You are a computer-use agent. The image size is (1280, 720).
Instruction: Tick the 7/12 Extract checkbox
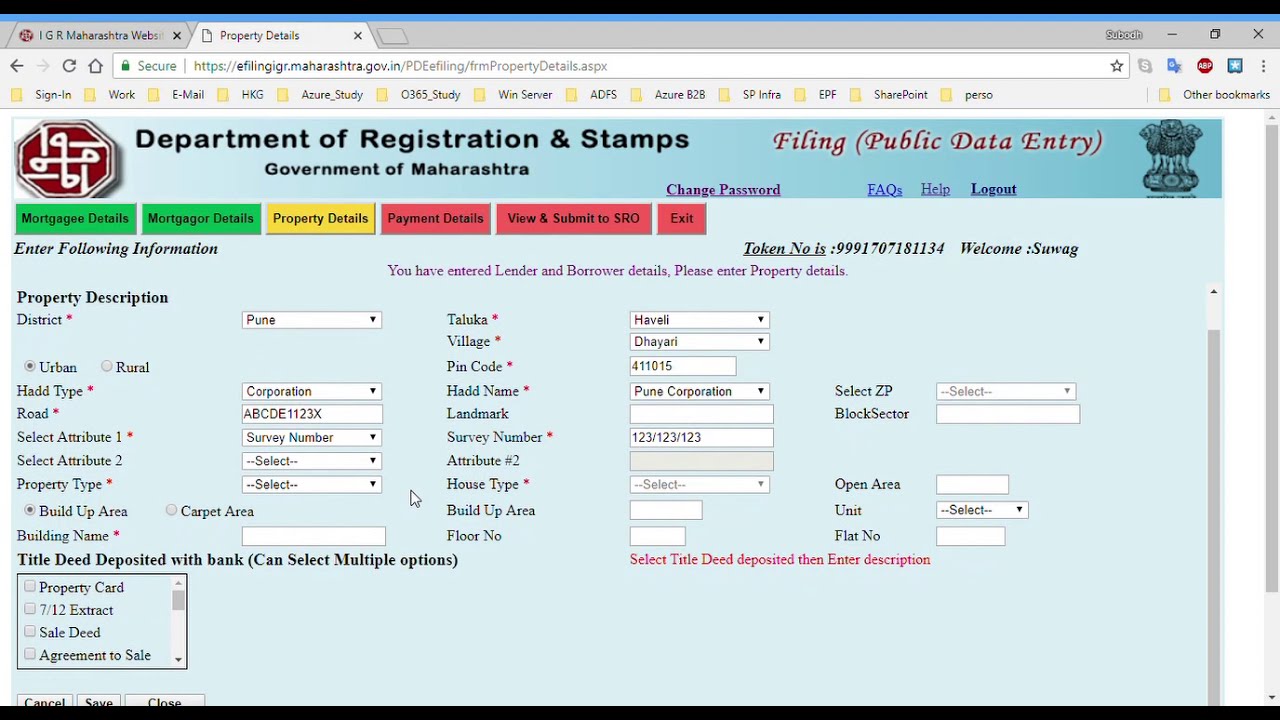click(30, 610)
